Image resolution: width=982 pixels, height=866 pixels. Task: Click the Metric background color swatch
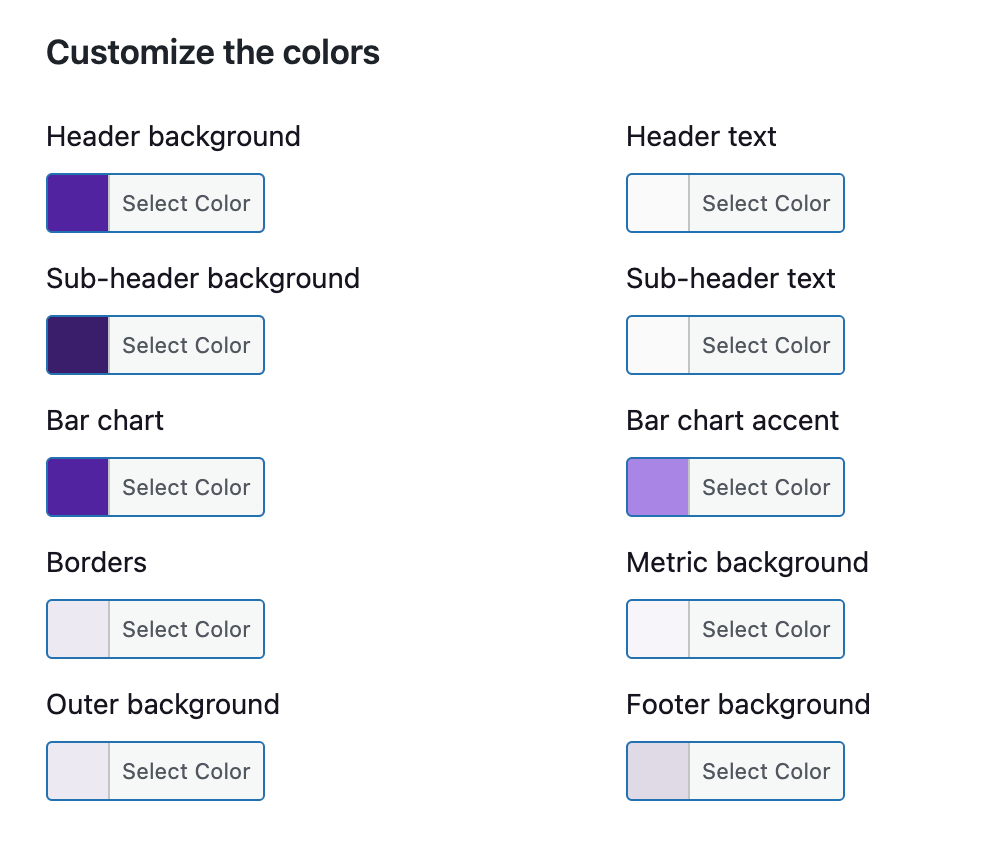click(657, 629)
